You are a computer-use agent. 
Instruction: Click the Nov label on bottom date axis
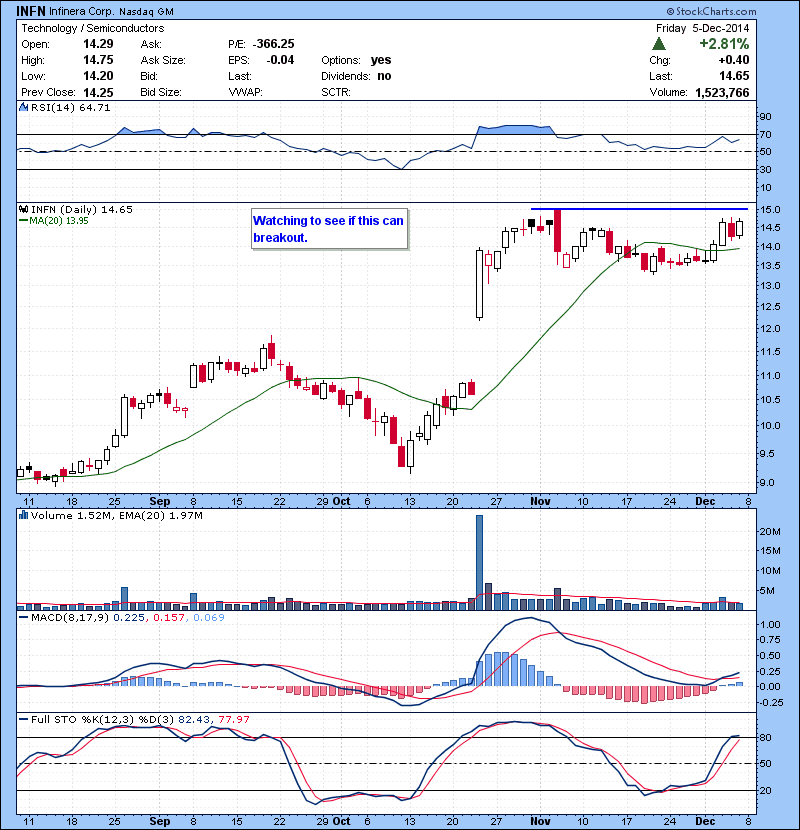tap(540, 821)
